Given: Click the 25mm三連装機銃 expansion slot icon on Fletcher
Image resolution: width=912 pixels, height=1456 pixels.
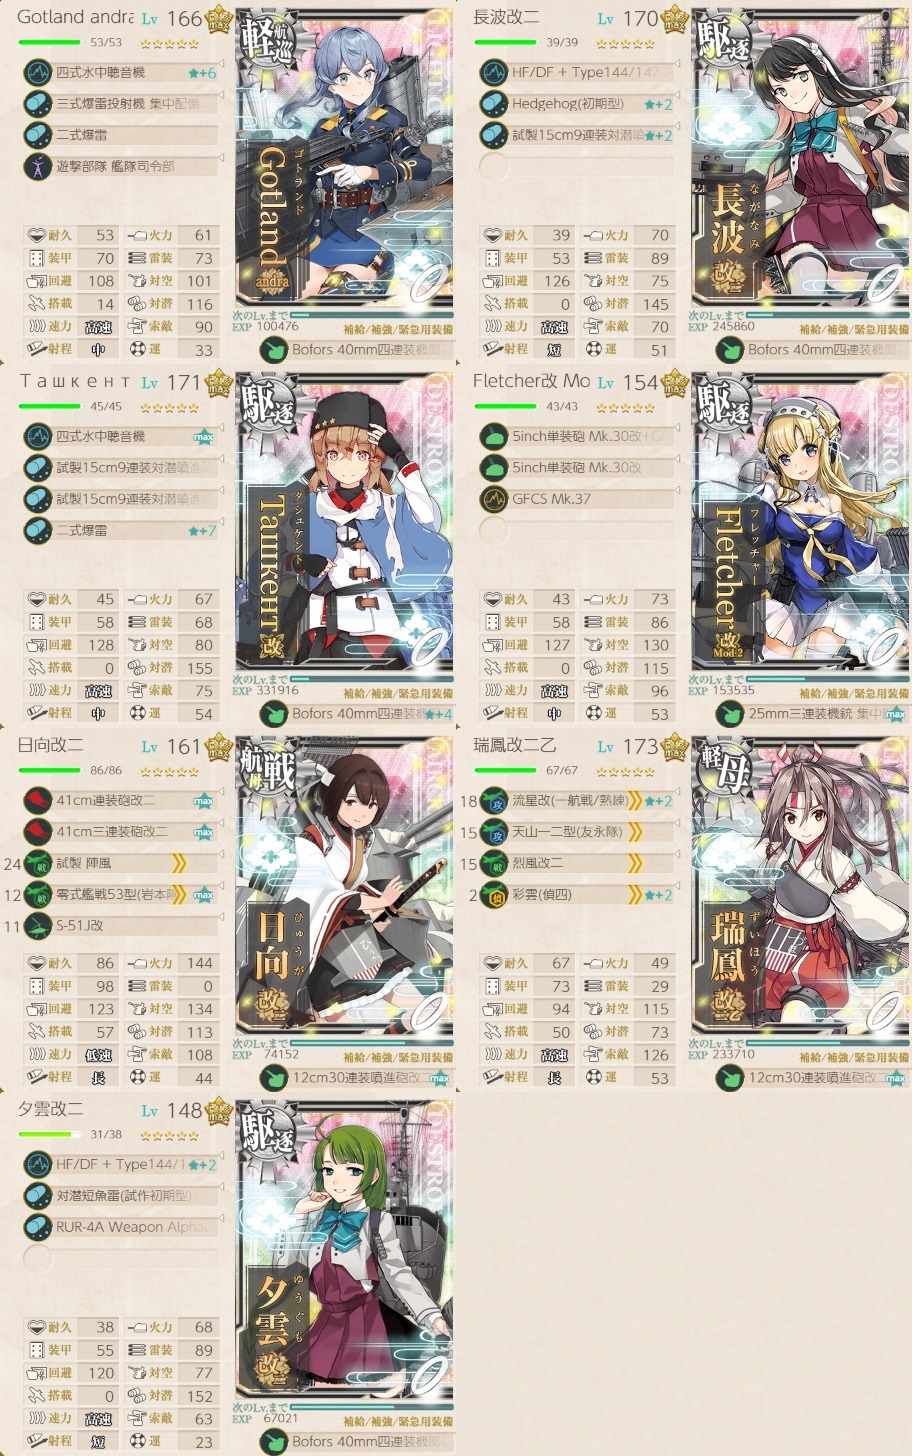Looking at the screenshot, I should 730,714.
